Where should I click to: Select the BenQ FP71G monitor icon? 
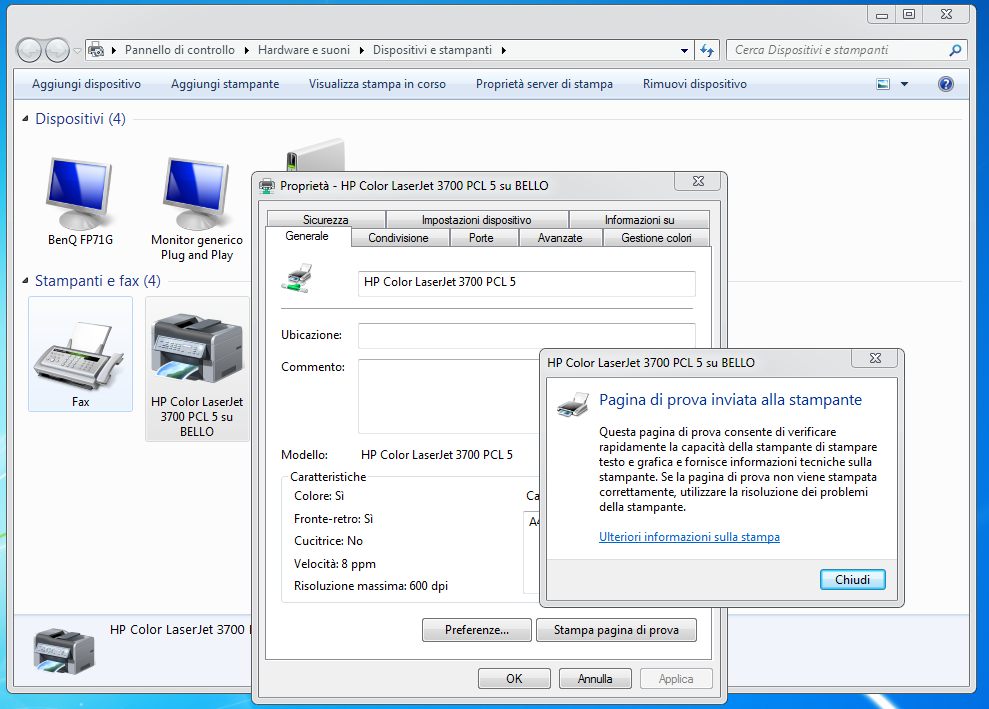[x=80, y=193]
